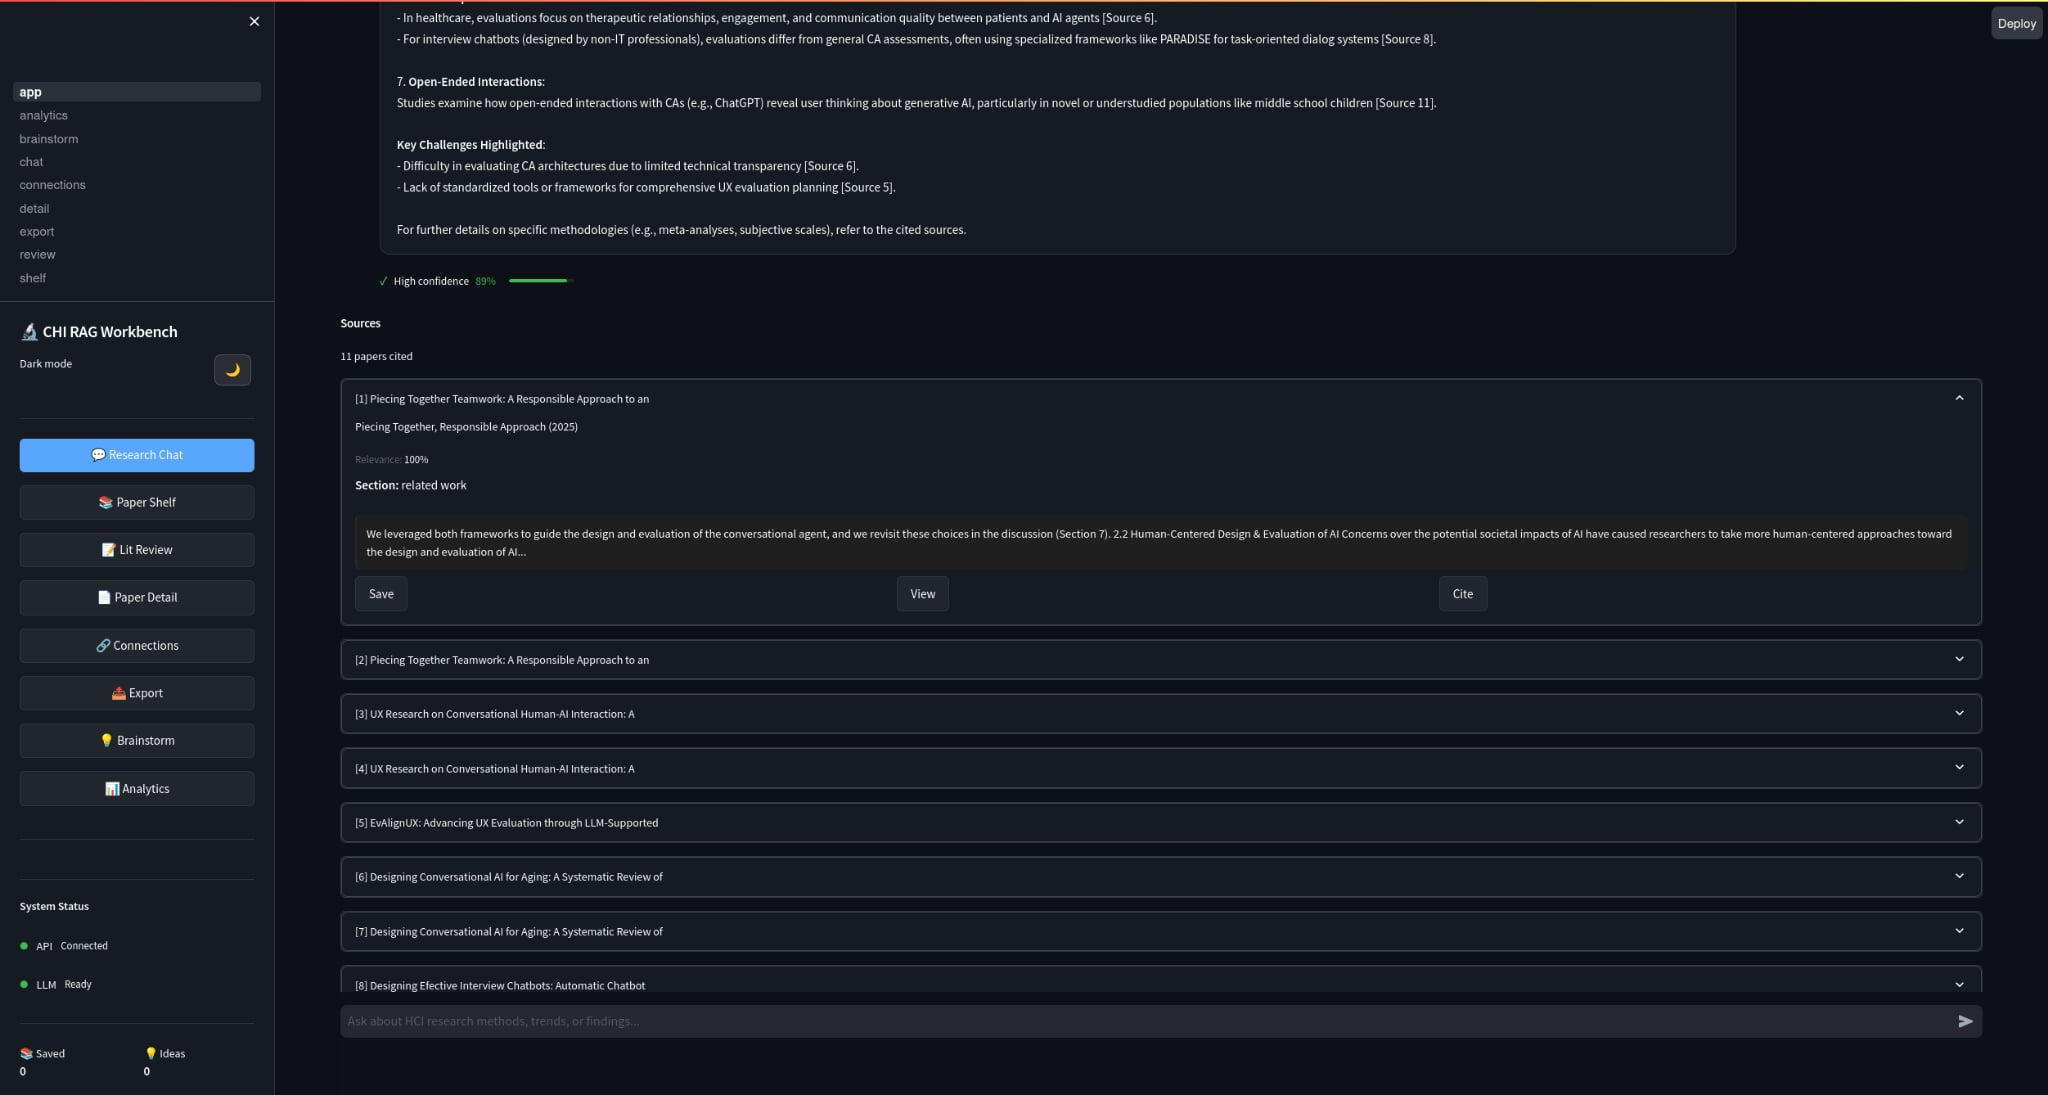The image size is (2048, 1095).
Task: Expand source [5] EvAlignUX entry
Action: coord(1959,821)
